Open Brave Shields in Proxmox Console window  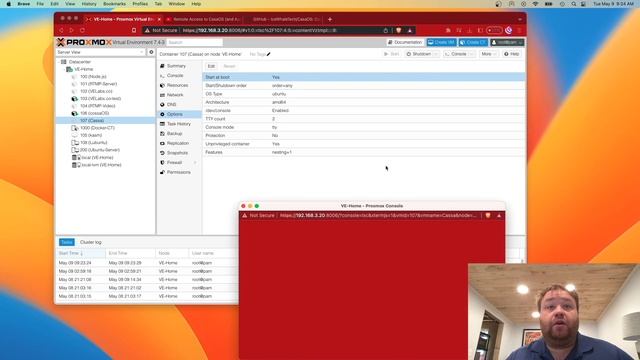tap(488, 216)
